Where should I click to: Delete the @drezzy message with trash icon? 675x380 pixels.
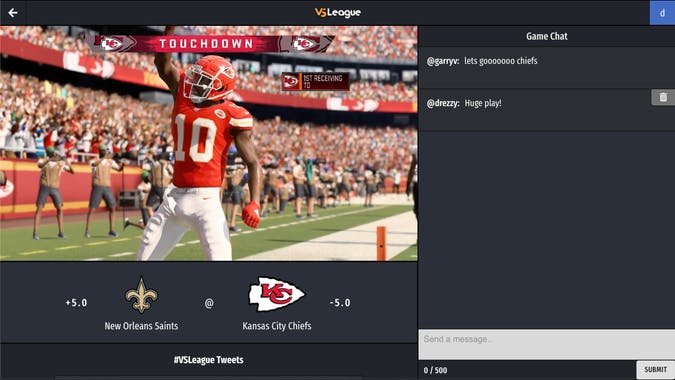(x=663, y=97)
